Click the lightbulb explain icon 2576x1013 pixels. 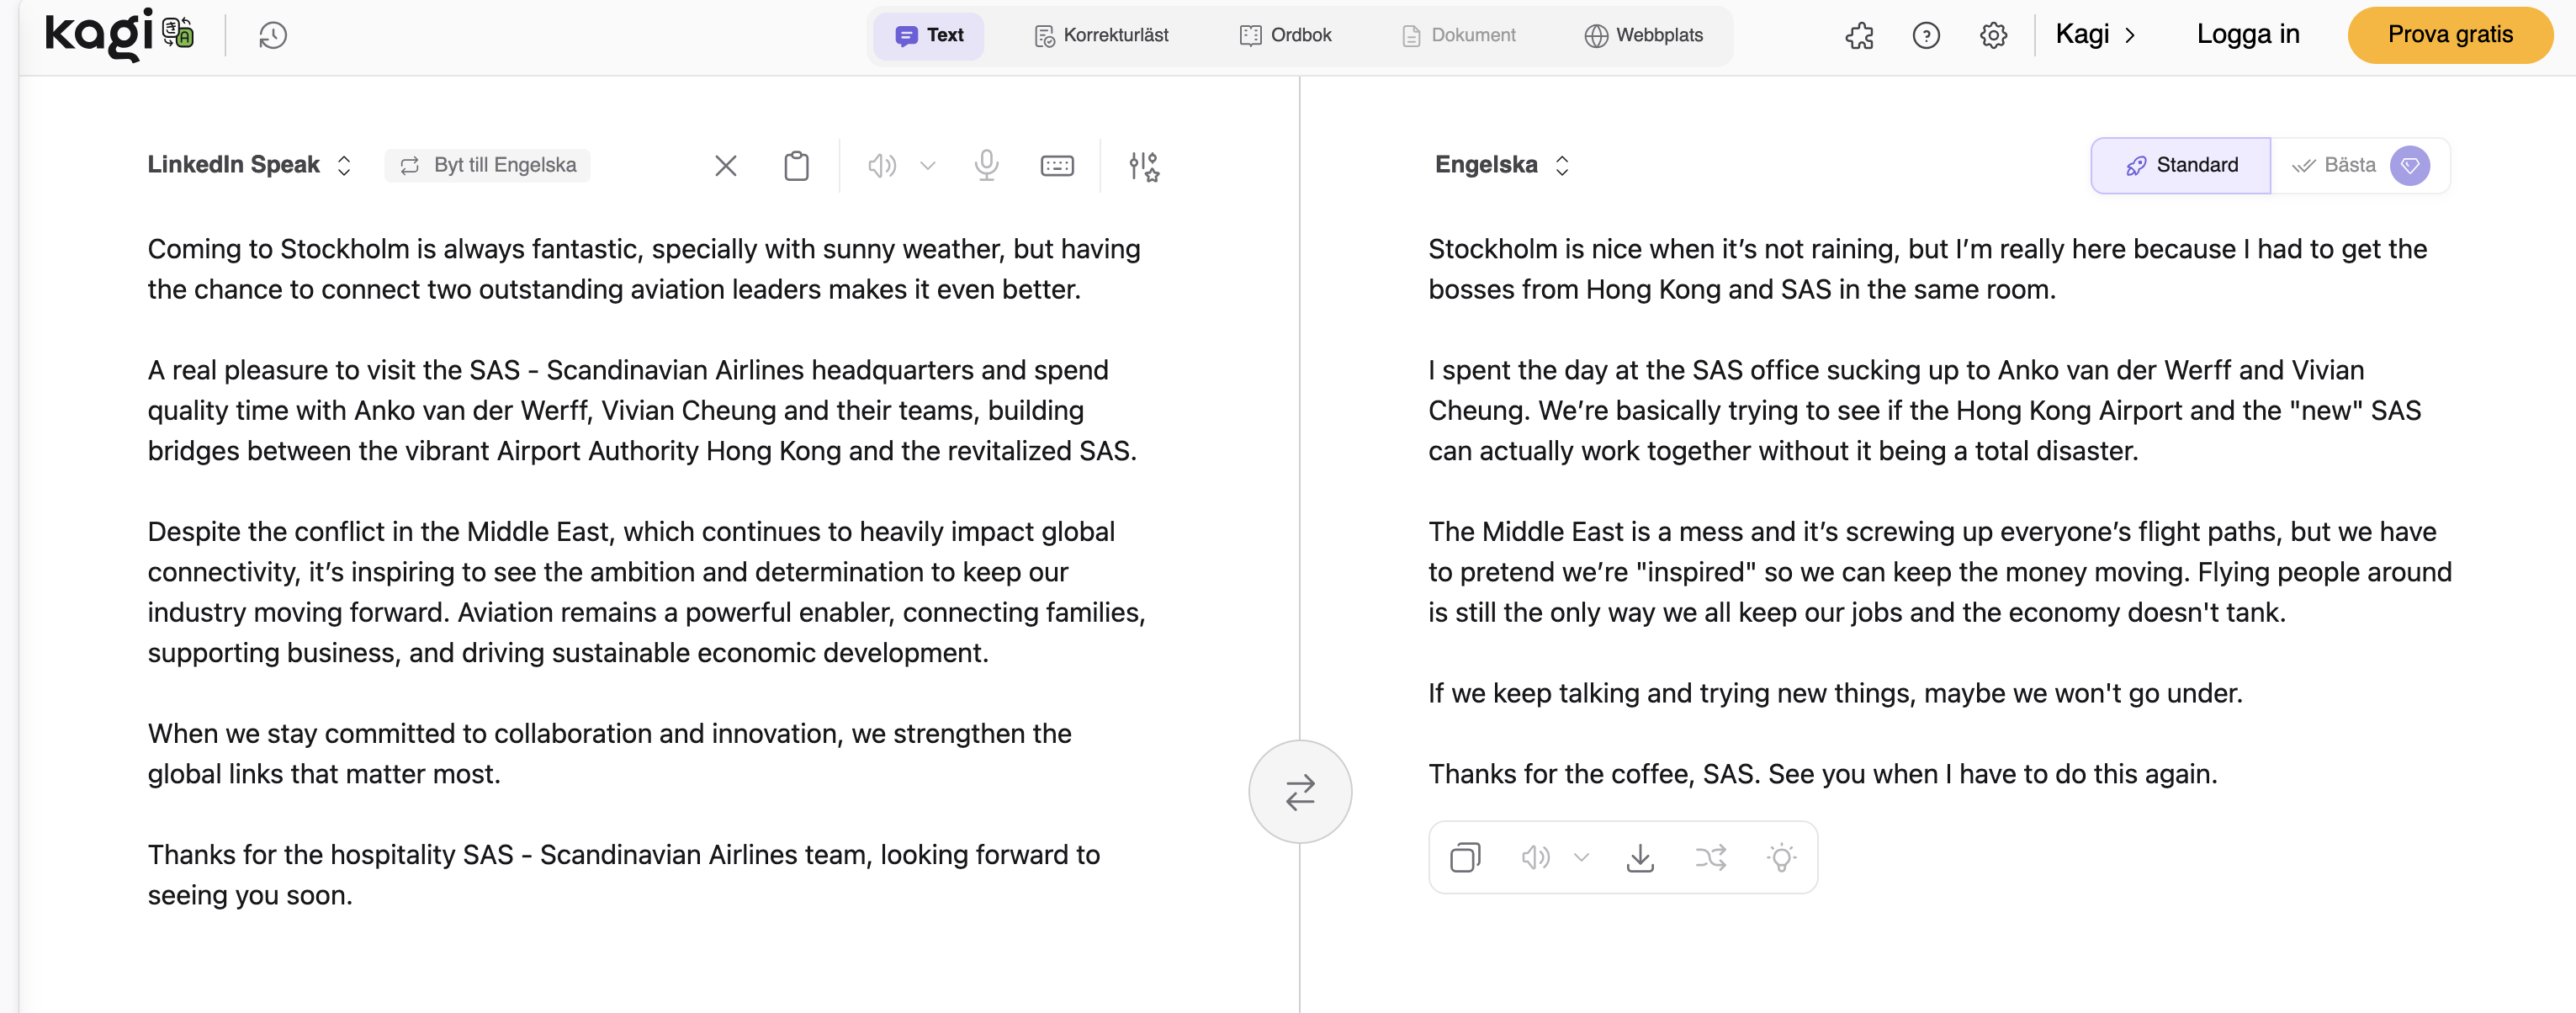(x=1781, y=857)
